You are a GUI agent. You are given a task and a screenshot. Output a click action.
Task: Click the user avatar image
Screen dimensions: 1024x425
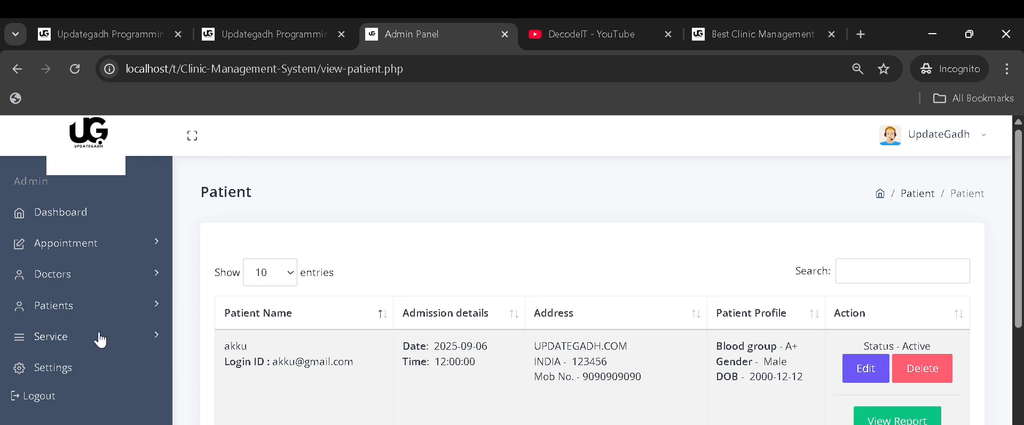point(889,134)
